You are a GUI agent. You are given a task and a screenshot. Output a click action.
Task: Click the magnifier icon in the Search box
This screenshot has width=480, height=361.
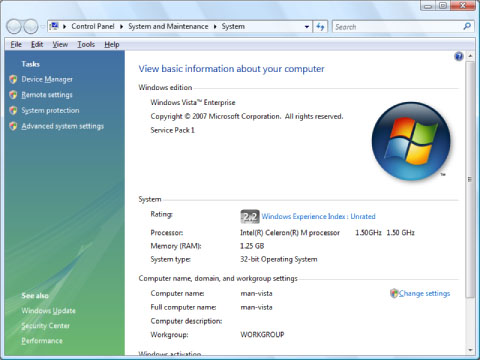pyautogui.click(x=467, y=26)
